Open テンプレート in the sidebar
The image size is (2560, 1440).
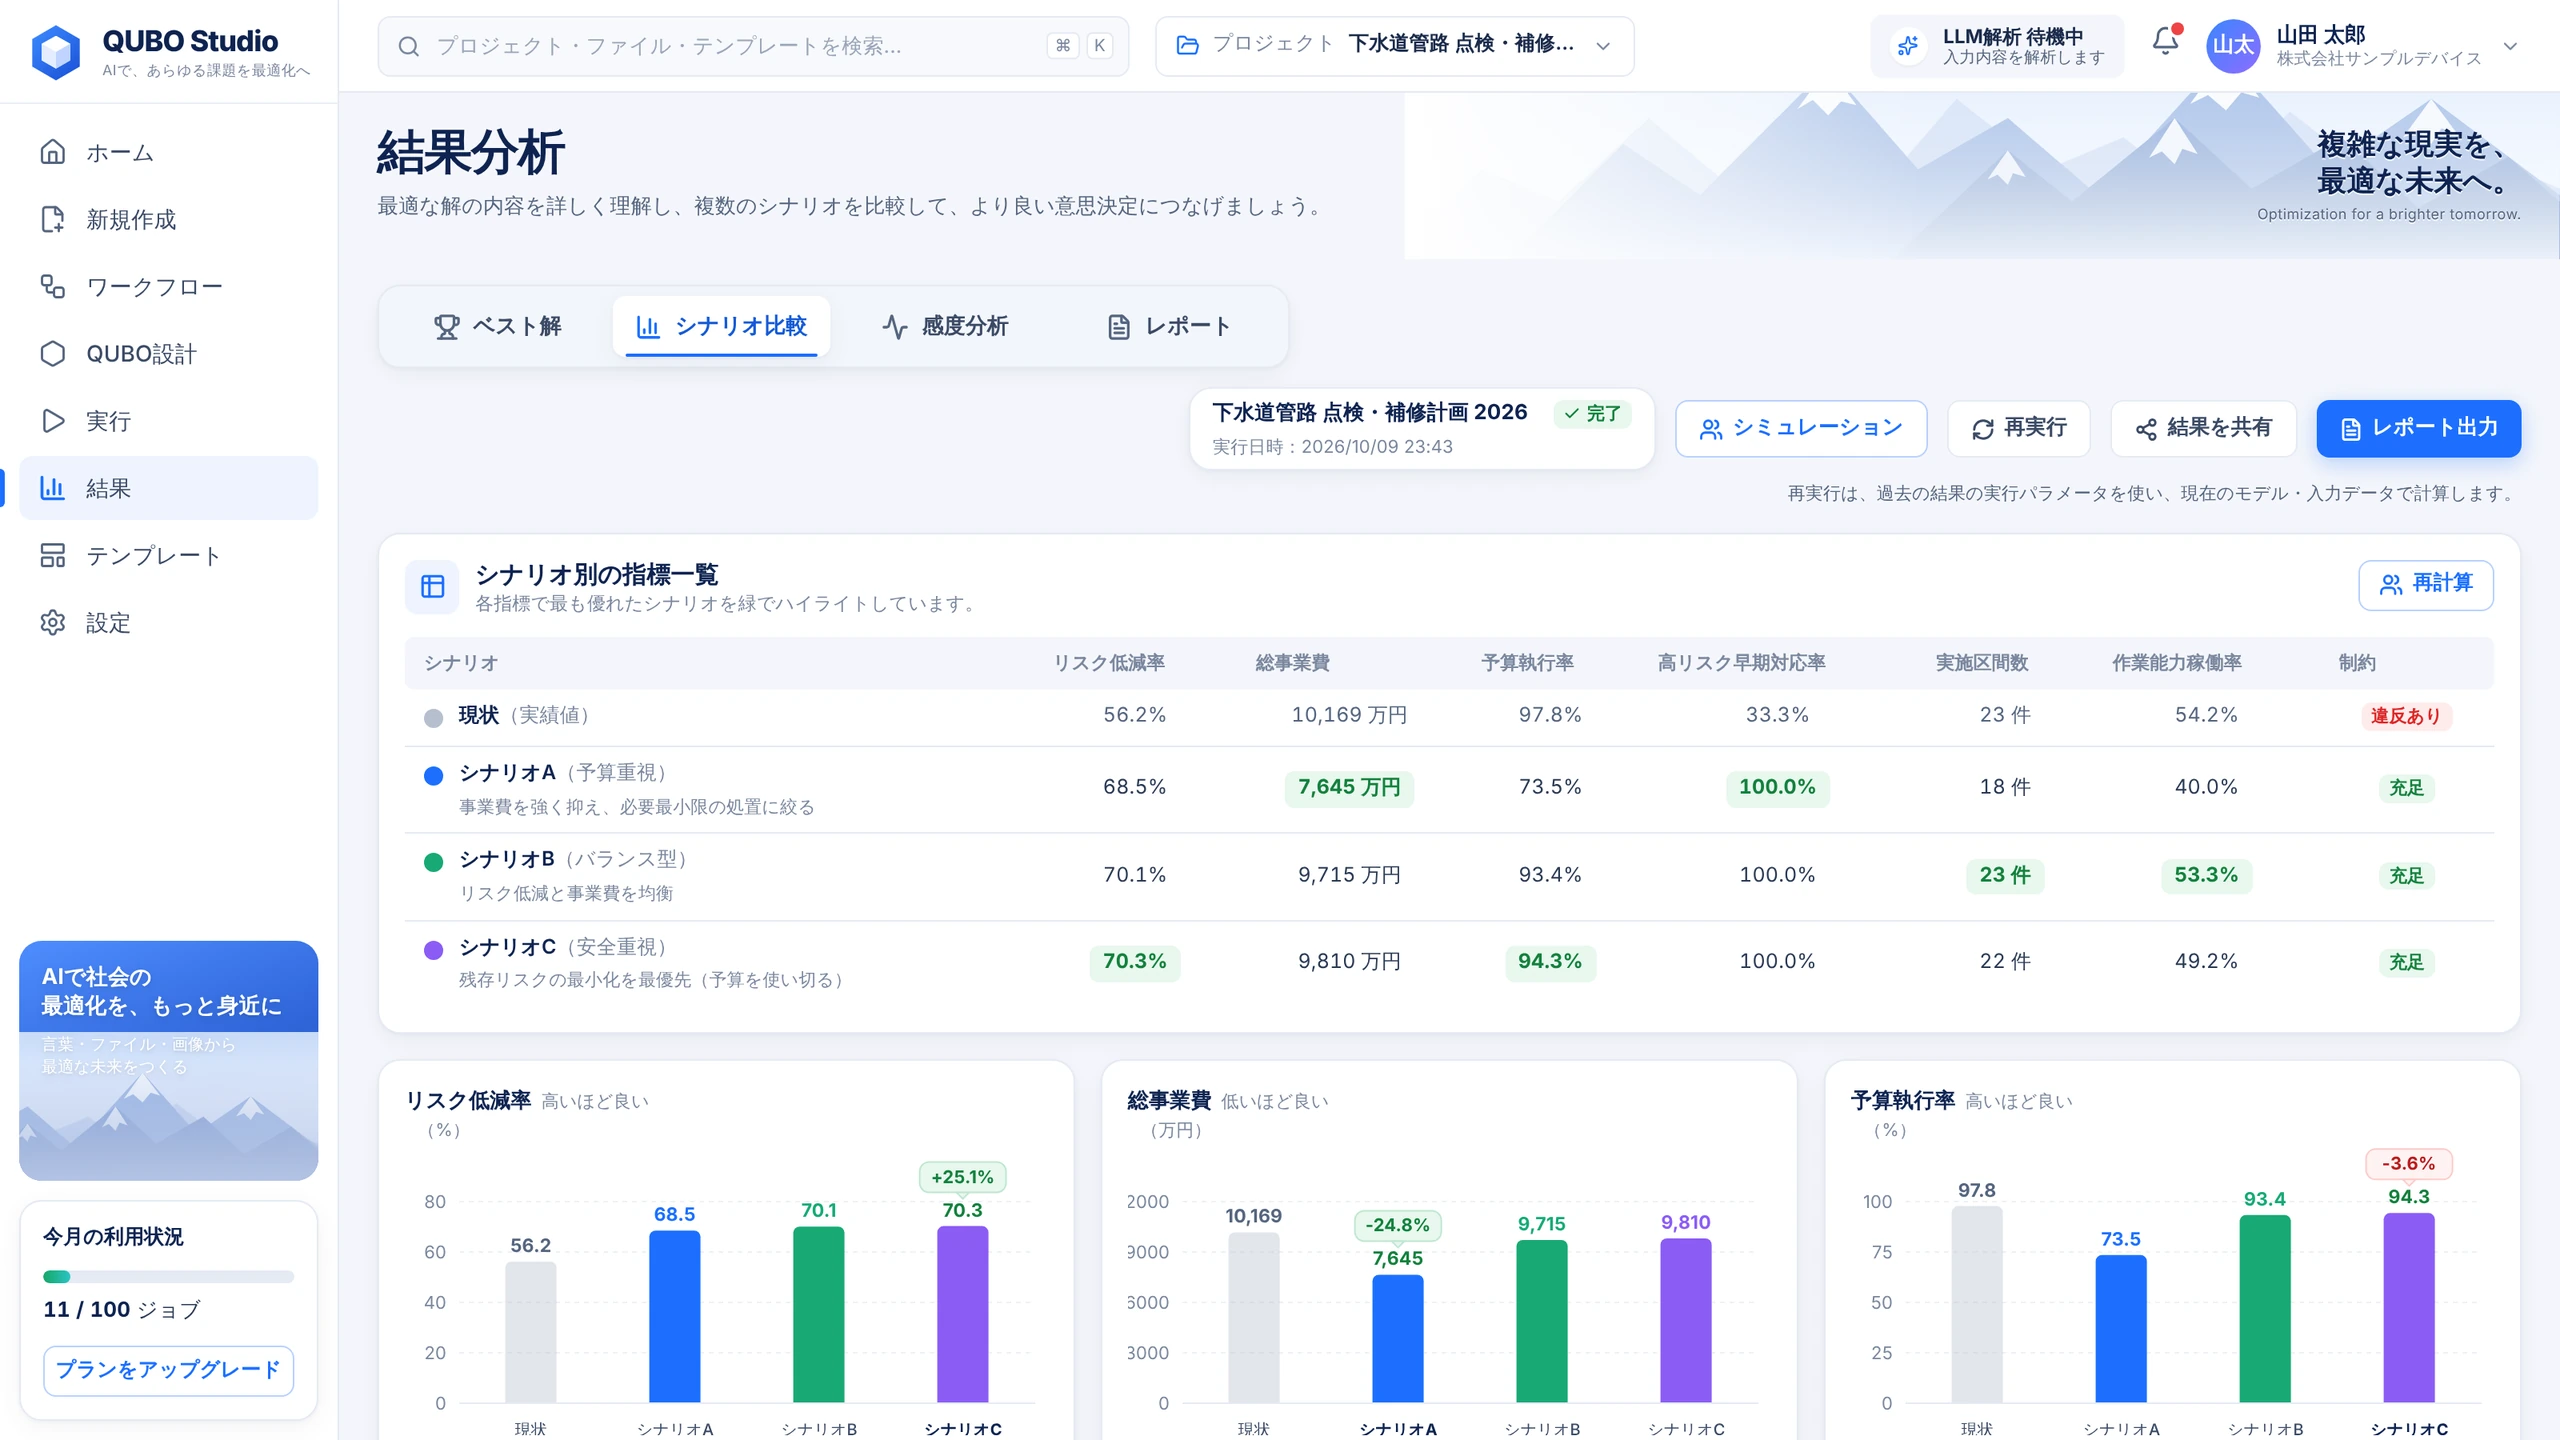[x=169, y=555]
